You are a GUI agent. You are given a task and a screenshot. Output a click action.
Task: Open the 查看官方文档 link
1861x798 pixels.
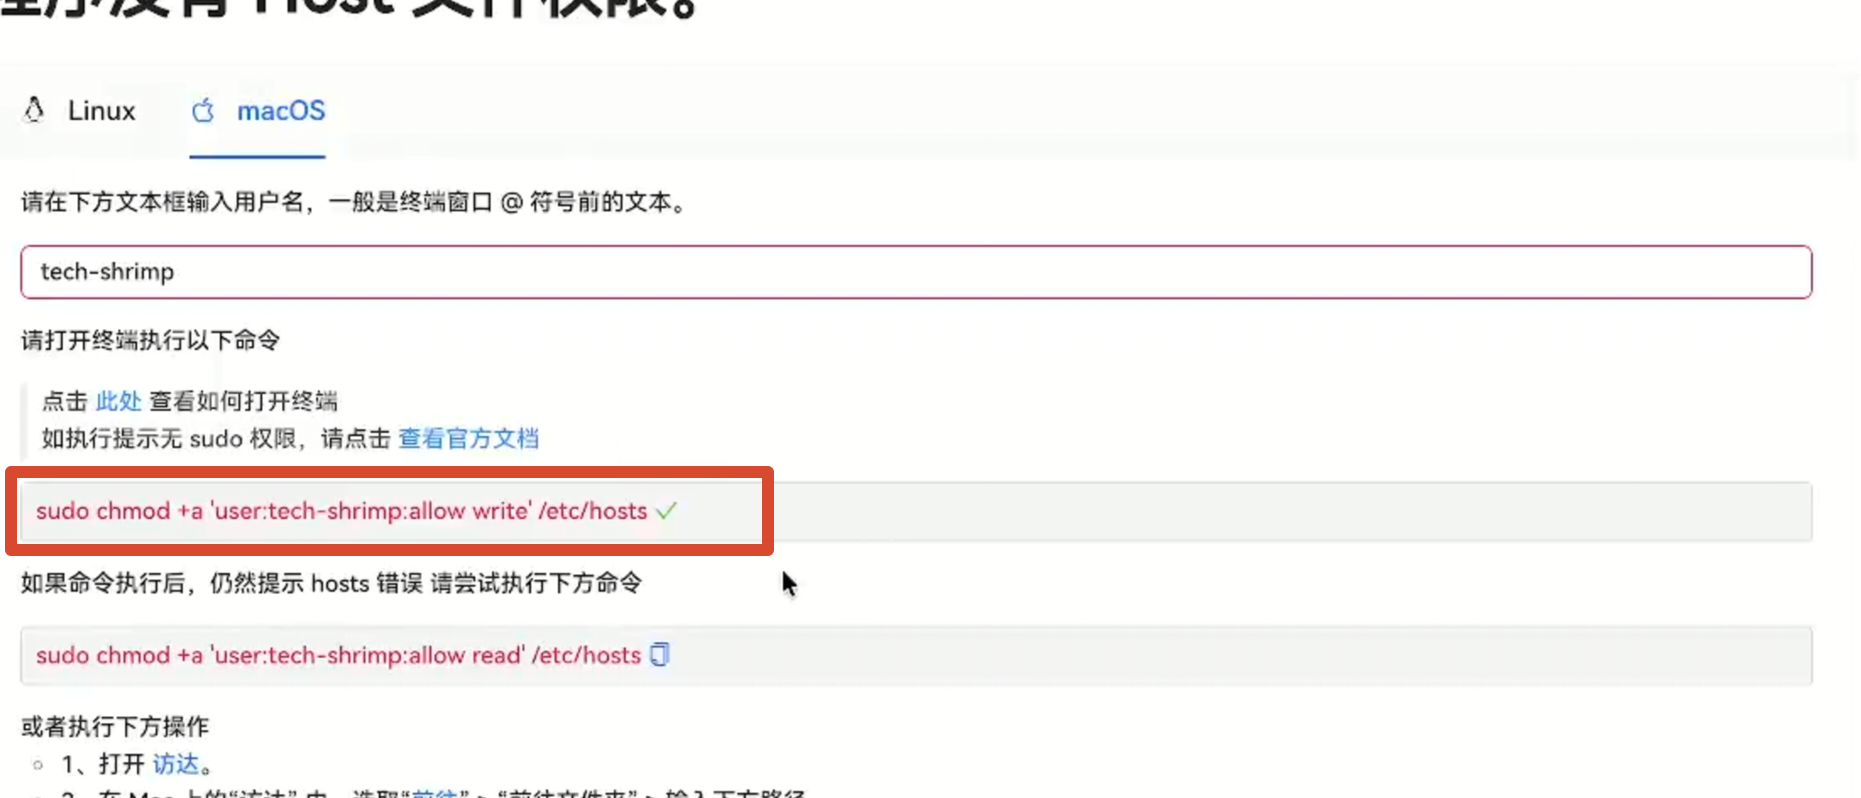468,438
